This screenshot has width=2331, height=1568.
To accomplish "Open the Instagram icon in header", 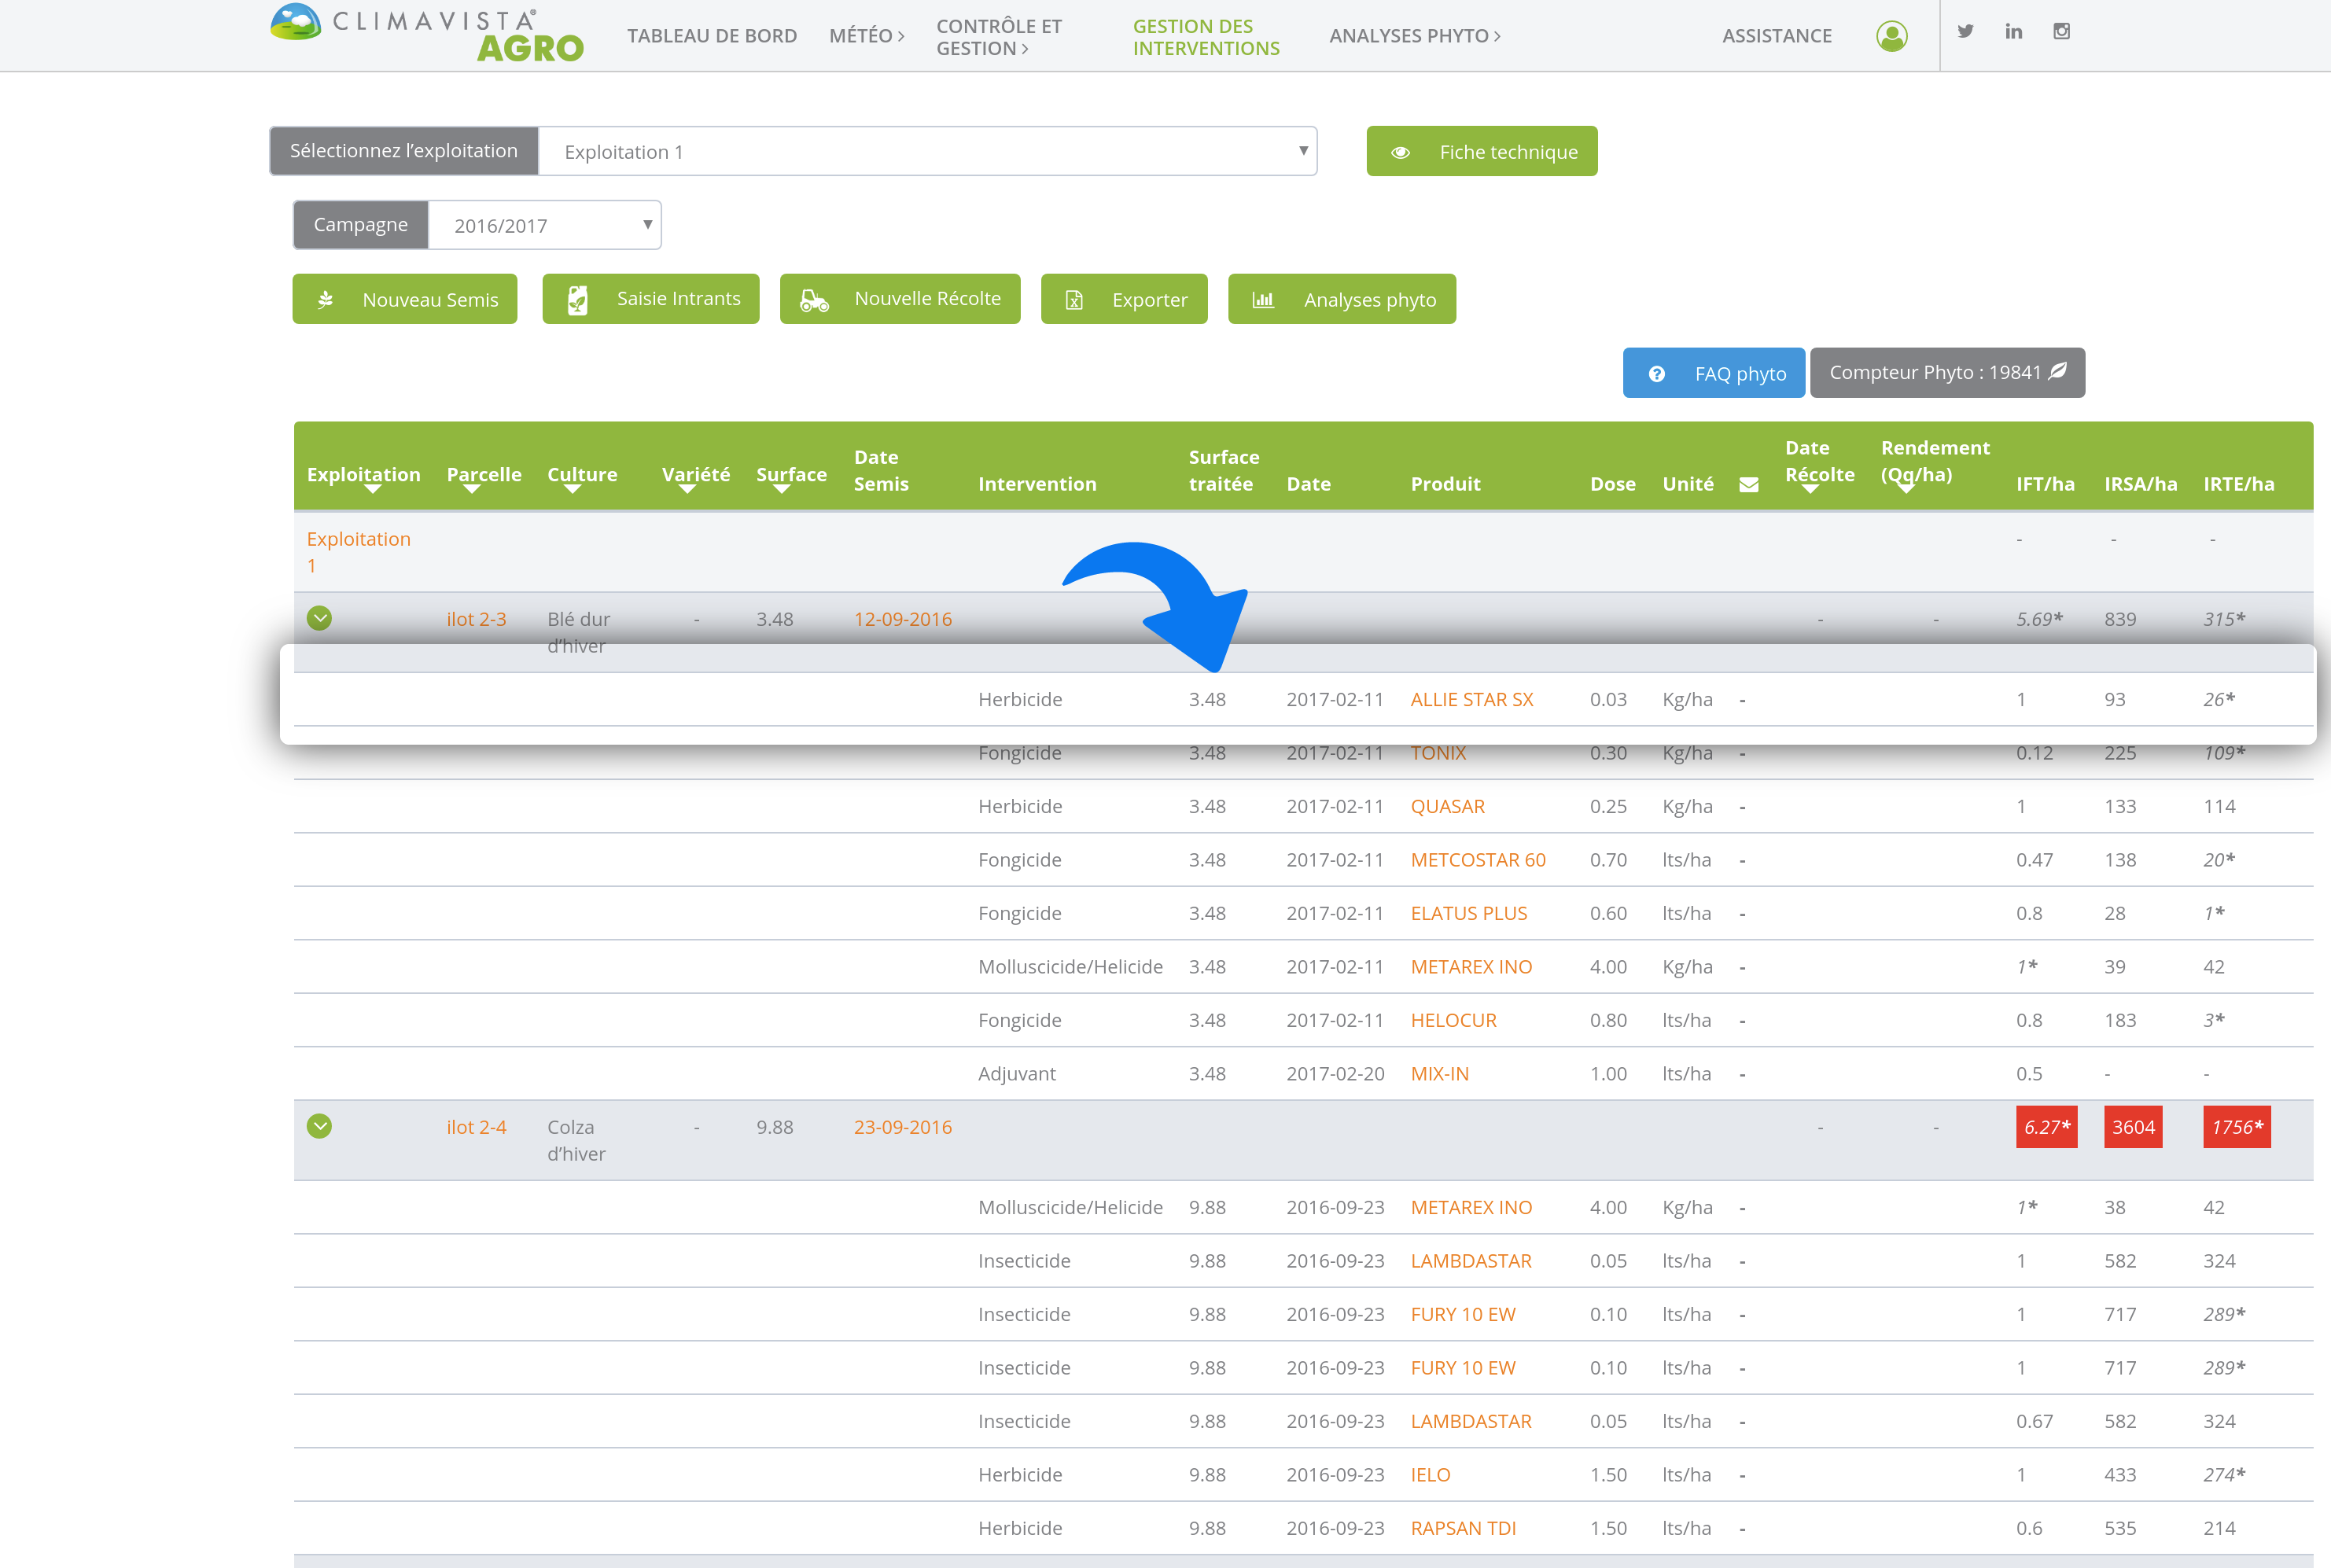I will coord(2061,31).
